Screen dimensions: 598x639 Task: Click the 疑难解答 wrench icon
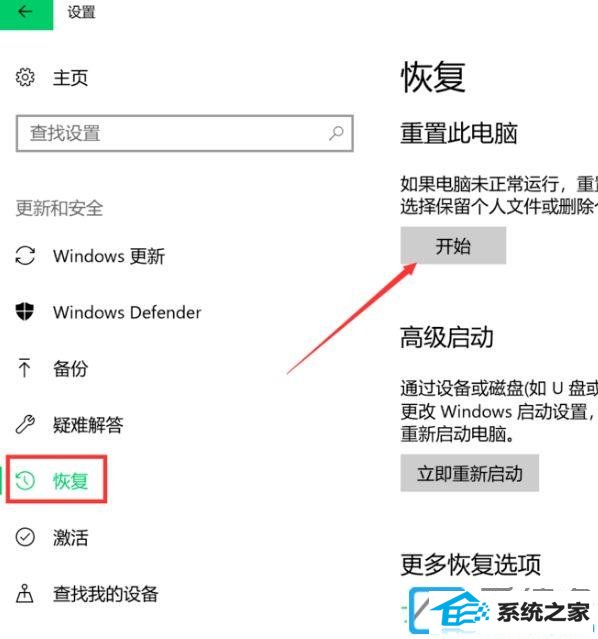pos(25,424)
